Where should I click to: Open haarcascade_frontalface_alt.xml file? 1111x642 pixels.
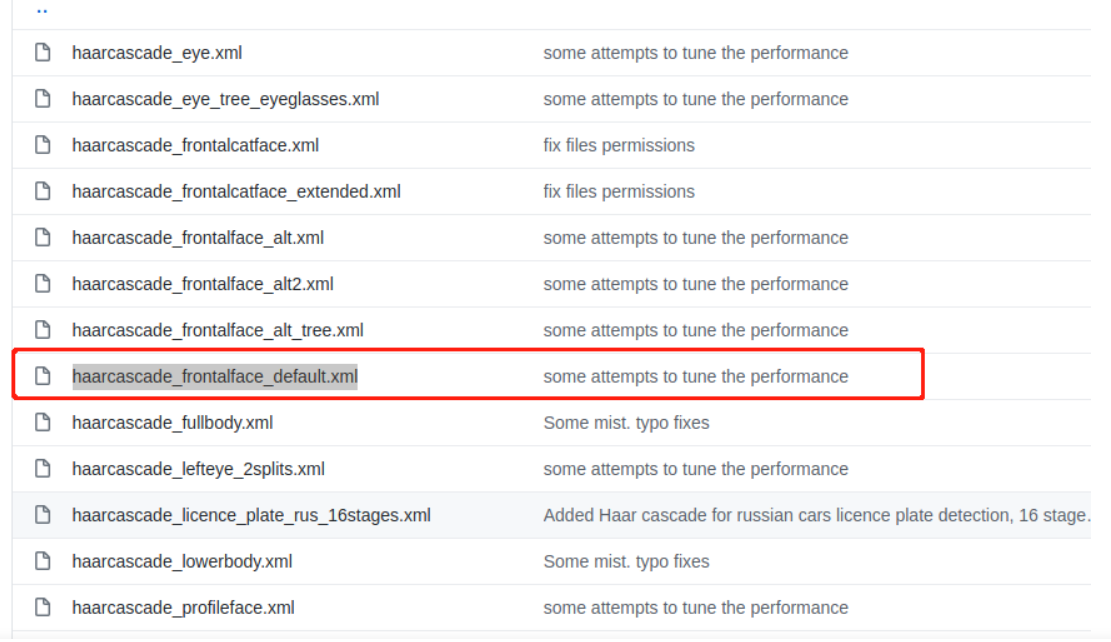click(x=198, y=238)
